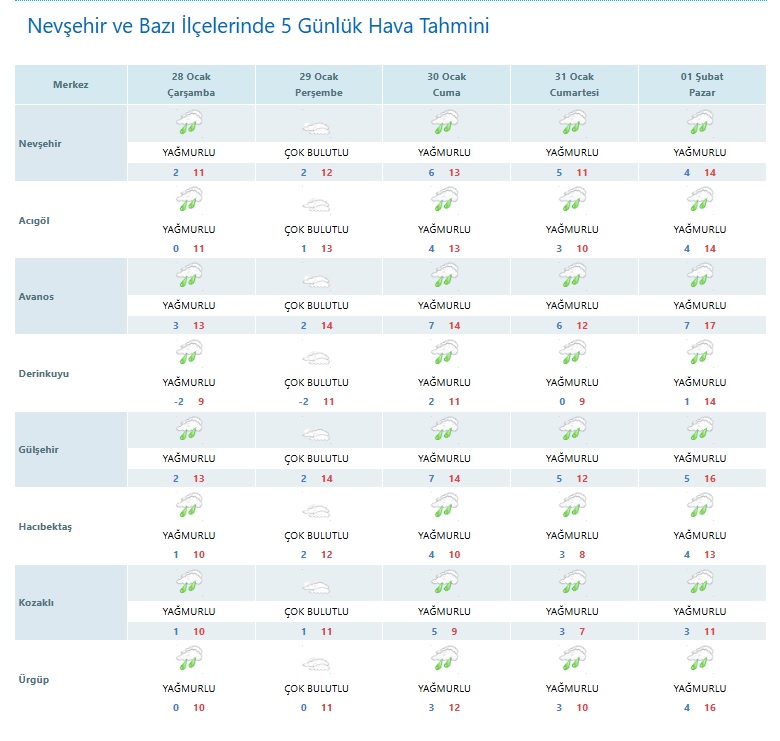Click Nevşehir rainy icon for 28 Ocak
The width and height of the screenshot is (780, 741).
click(x=189, y=124)
